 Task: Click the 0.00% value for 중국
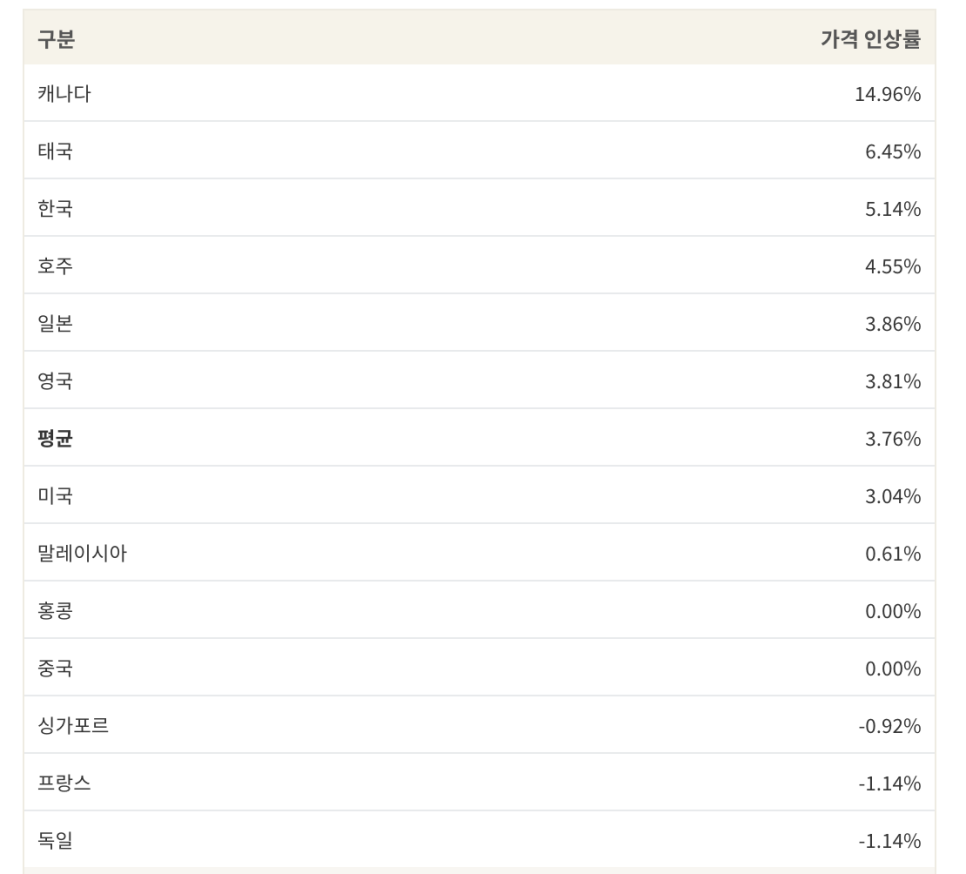(893, 669)
